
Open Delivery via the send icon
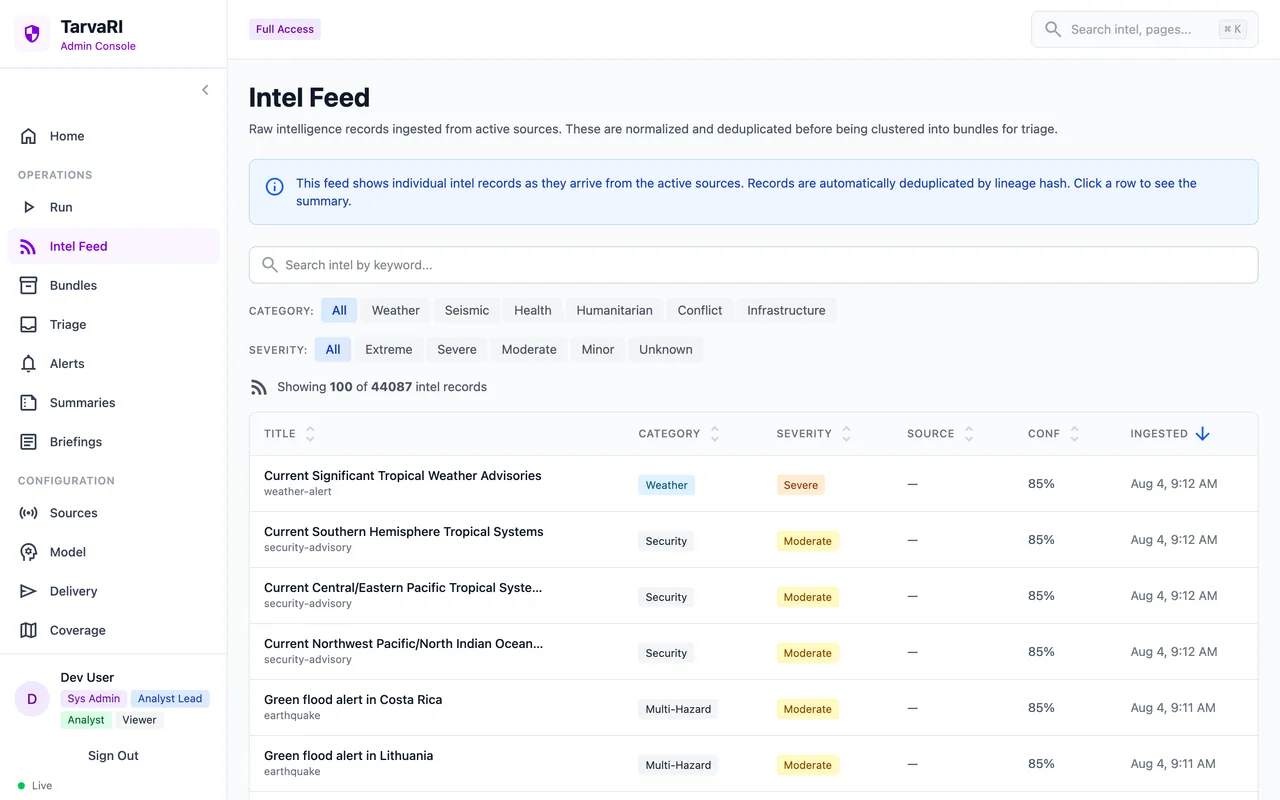coord(29,591)
